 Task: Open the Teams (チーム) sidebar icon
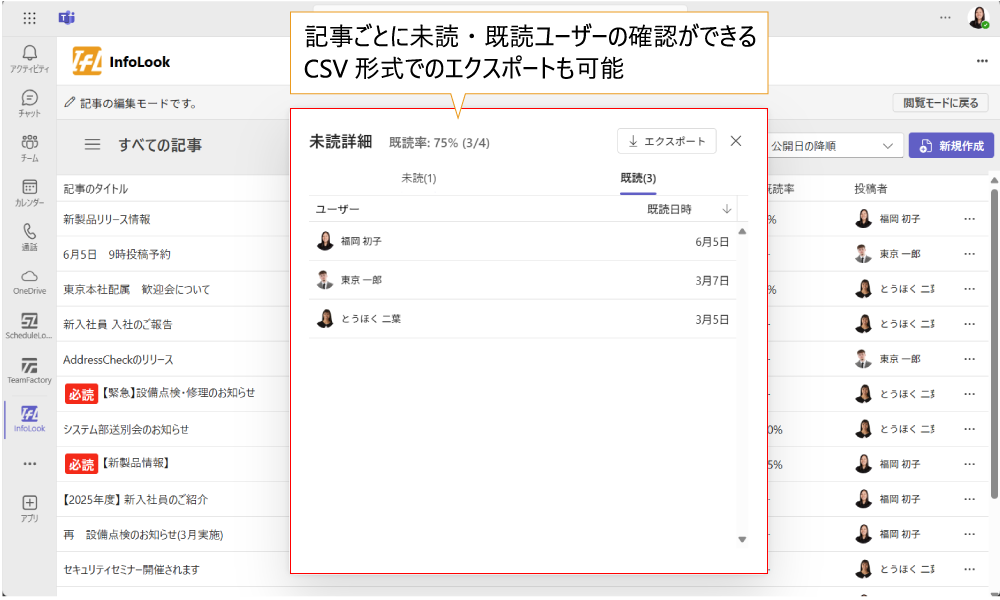pyautogui.click(x=29, y=146)
